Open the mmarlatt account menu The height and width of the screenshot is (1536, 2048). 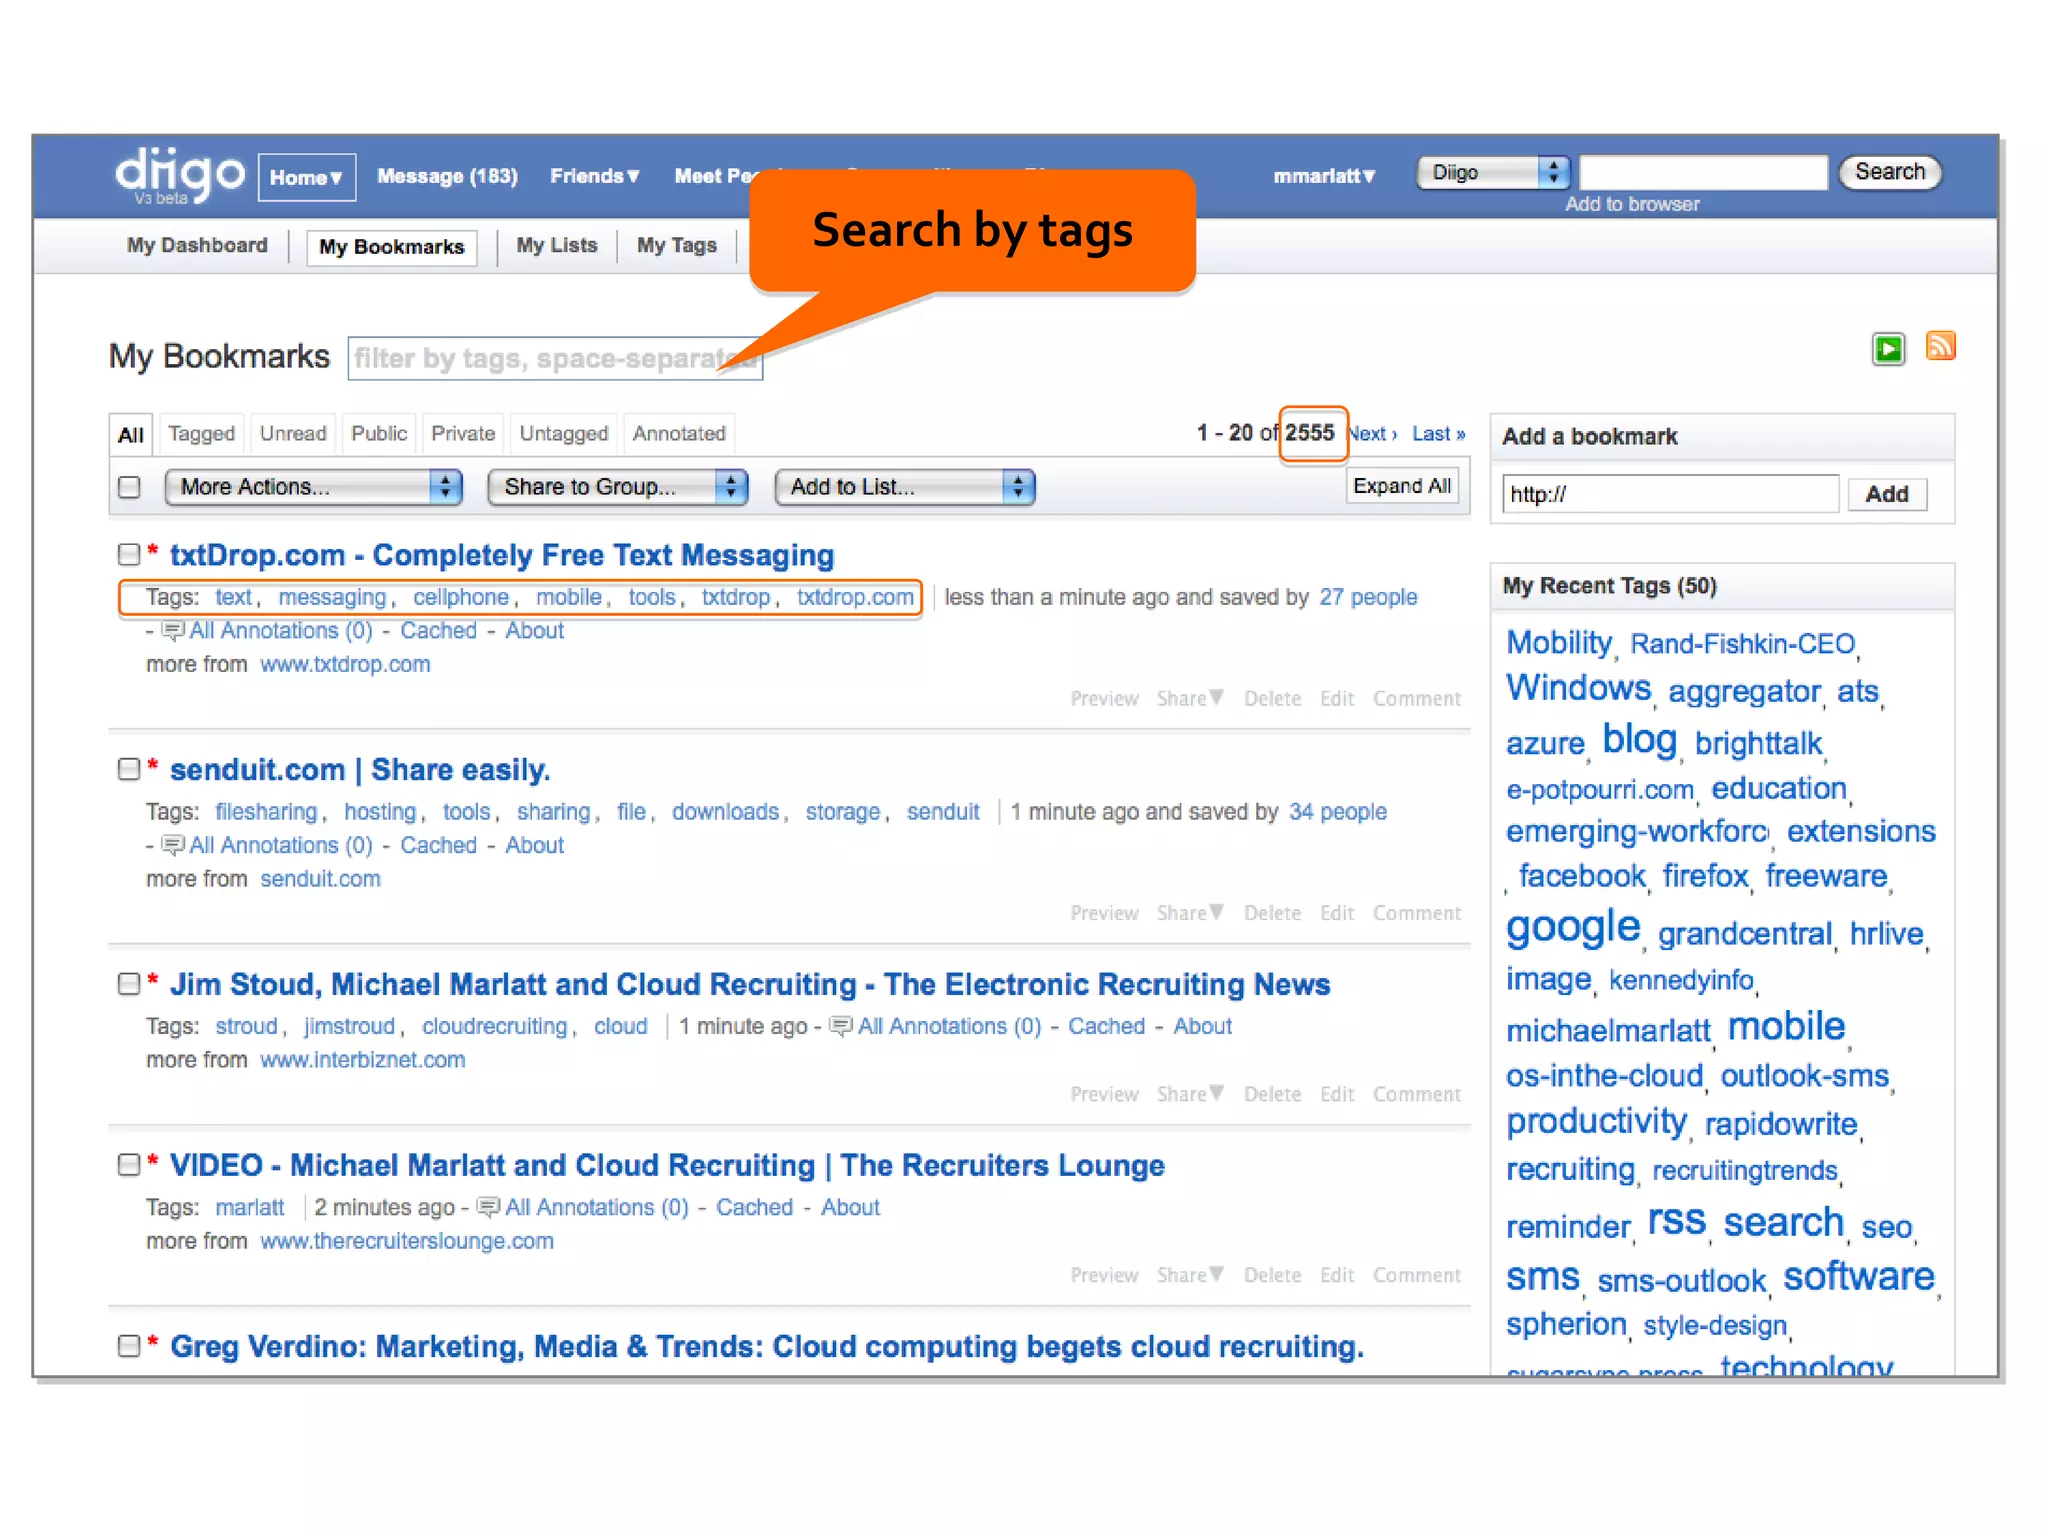point(1324,176)
